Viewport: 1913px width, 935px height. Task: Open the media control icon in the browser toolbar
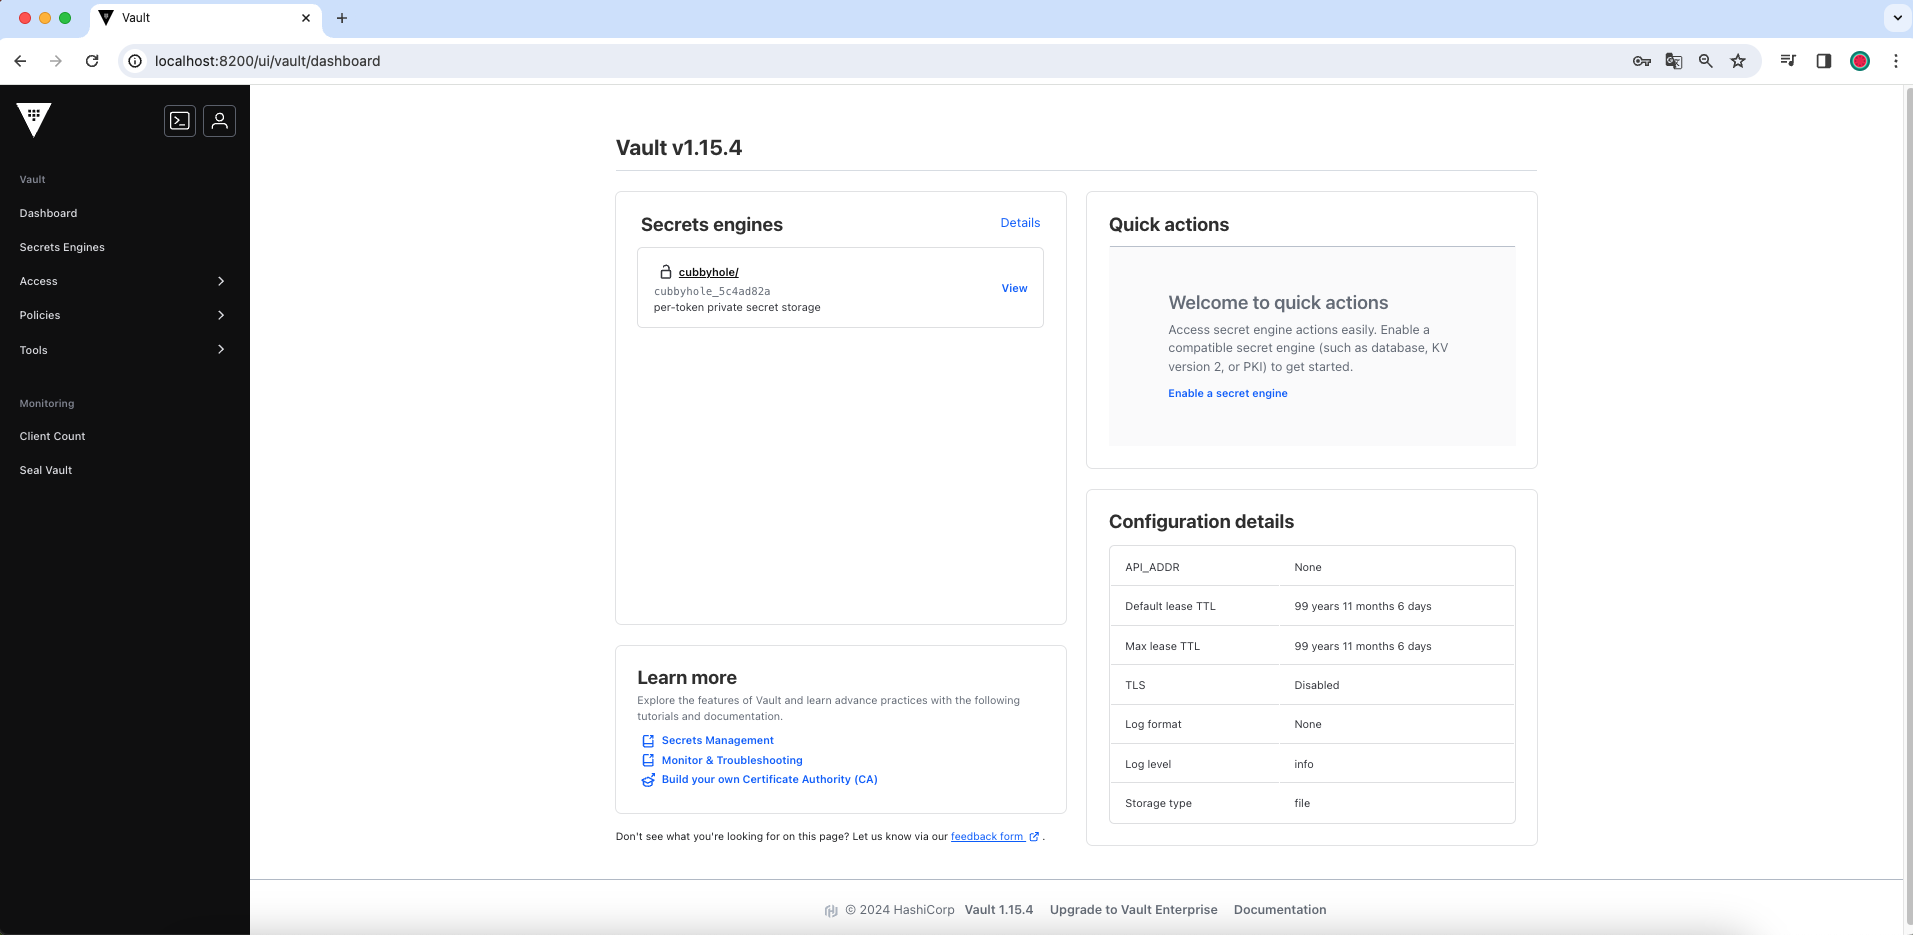1788,61
